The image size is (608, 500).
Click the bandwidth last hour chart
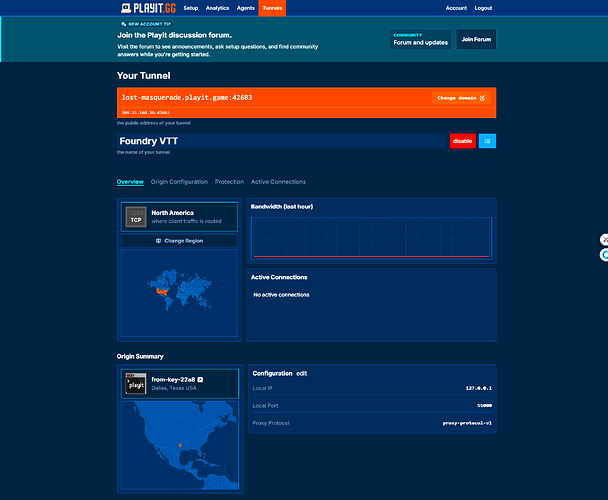click(x=371, y=238)
